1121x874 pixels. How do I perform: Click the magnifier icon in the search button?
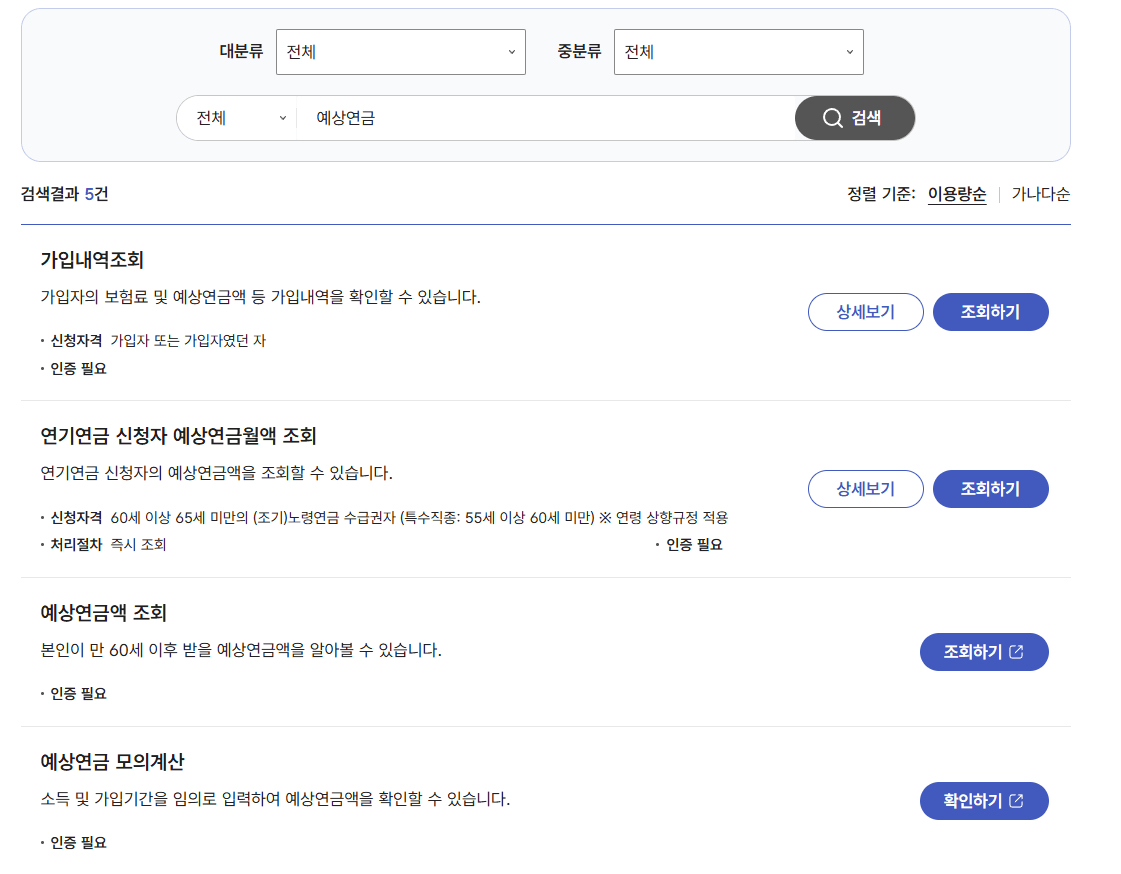click(834, 118)
